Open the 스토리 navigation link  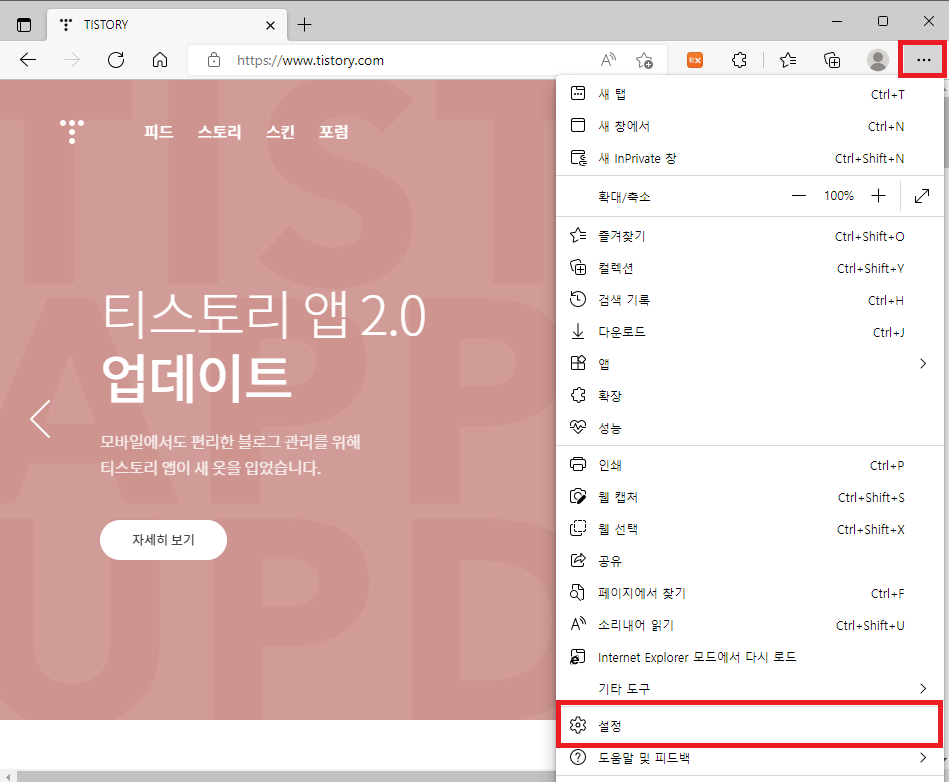[x=220, y=132]
